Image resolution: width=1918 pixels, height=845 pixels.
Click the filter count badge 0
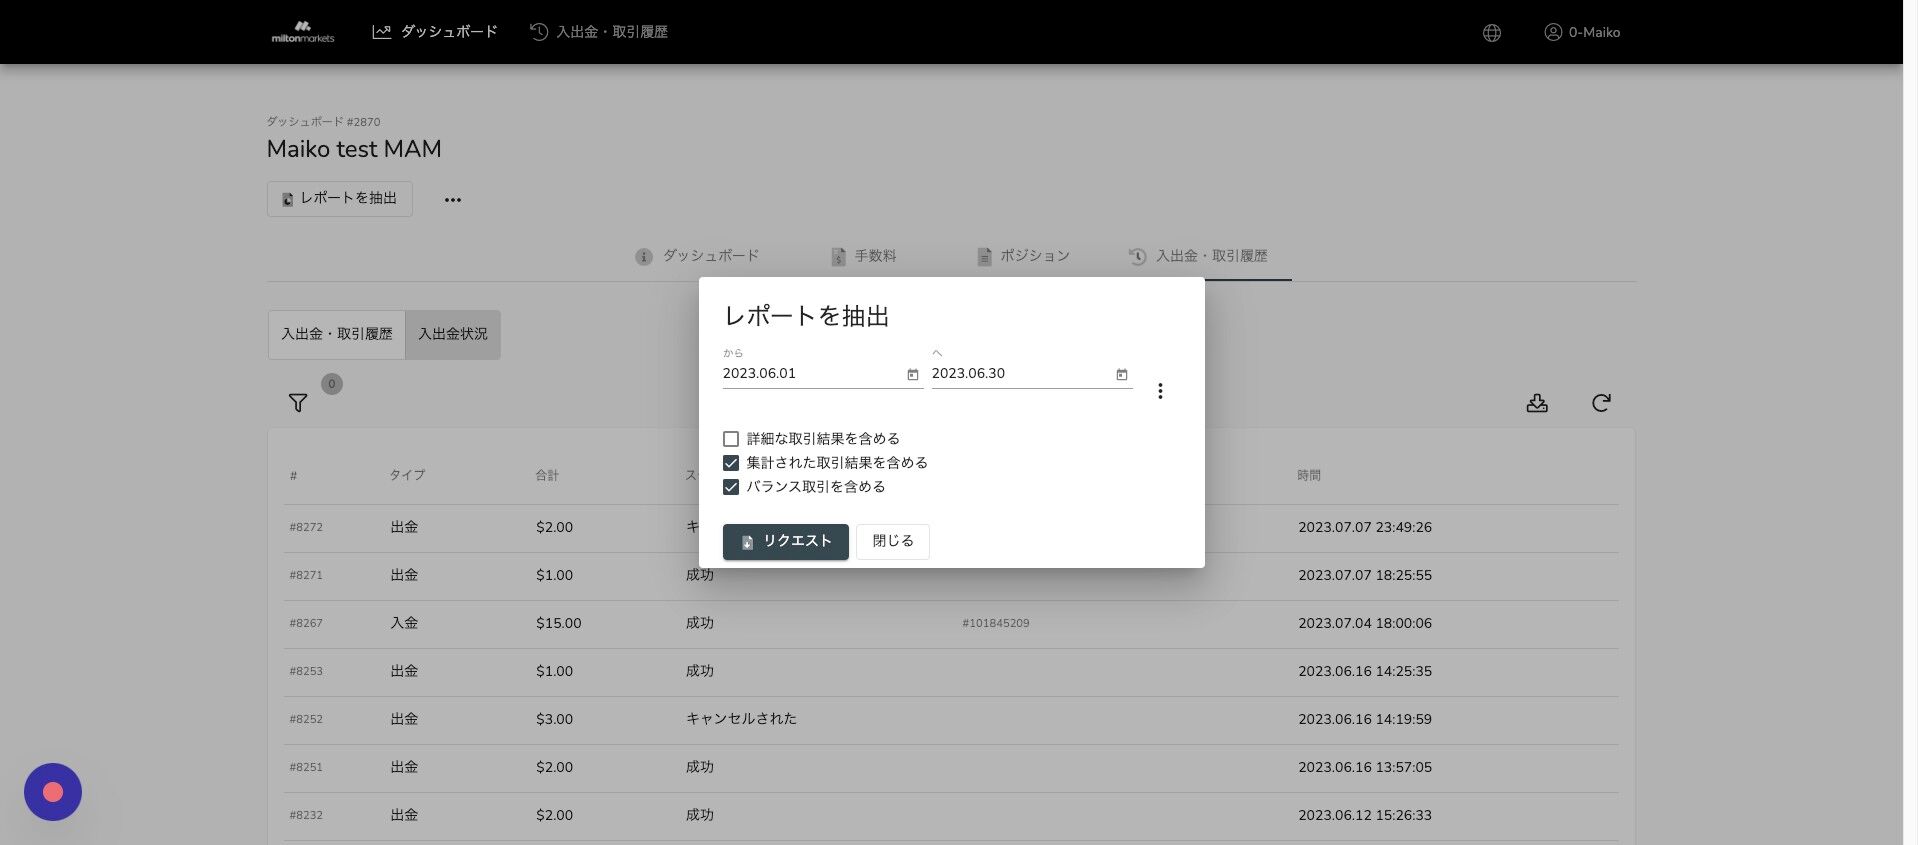(332, 384)
